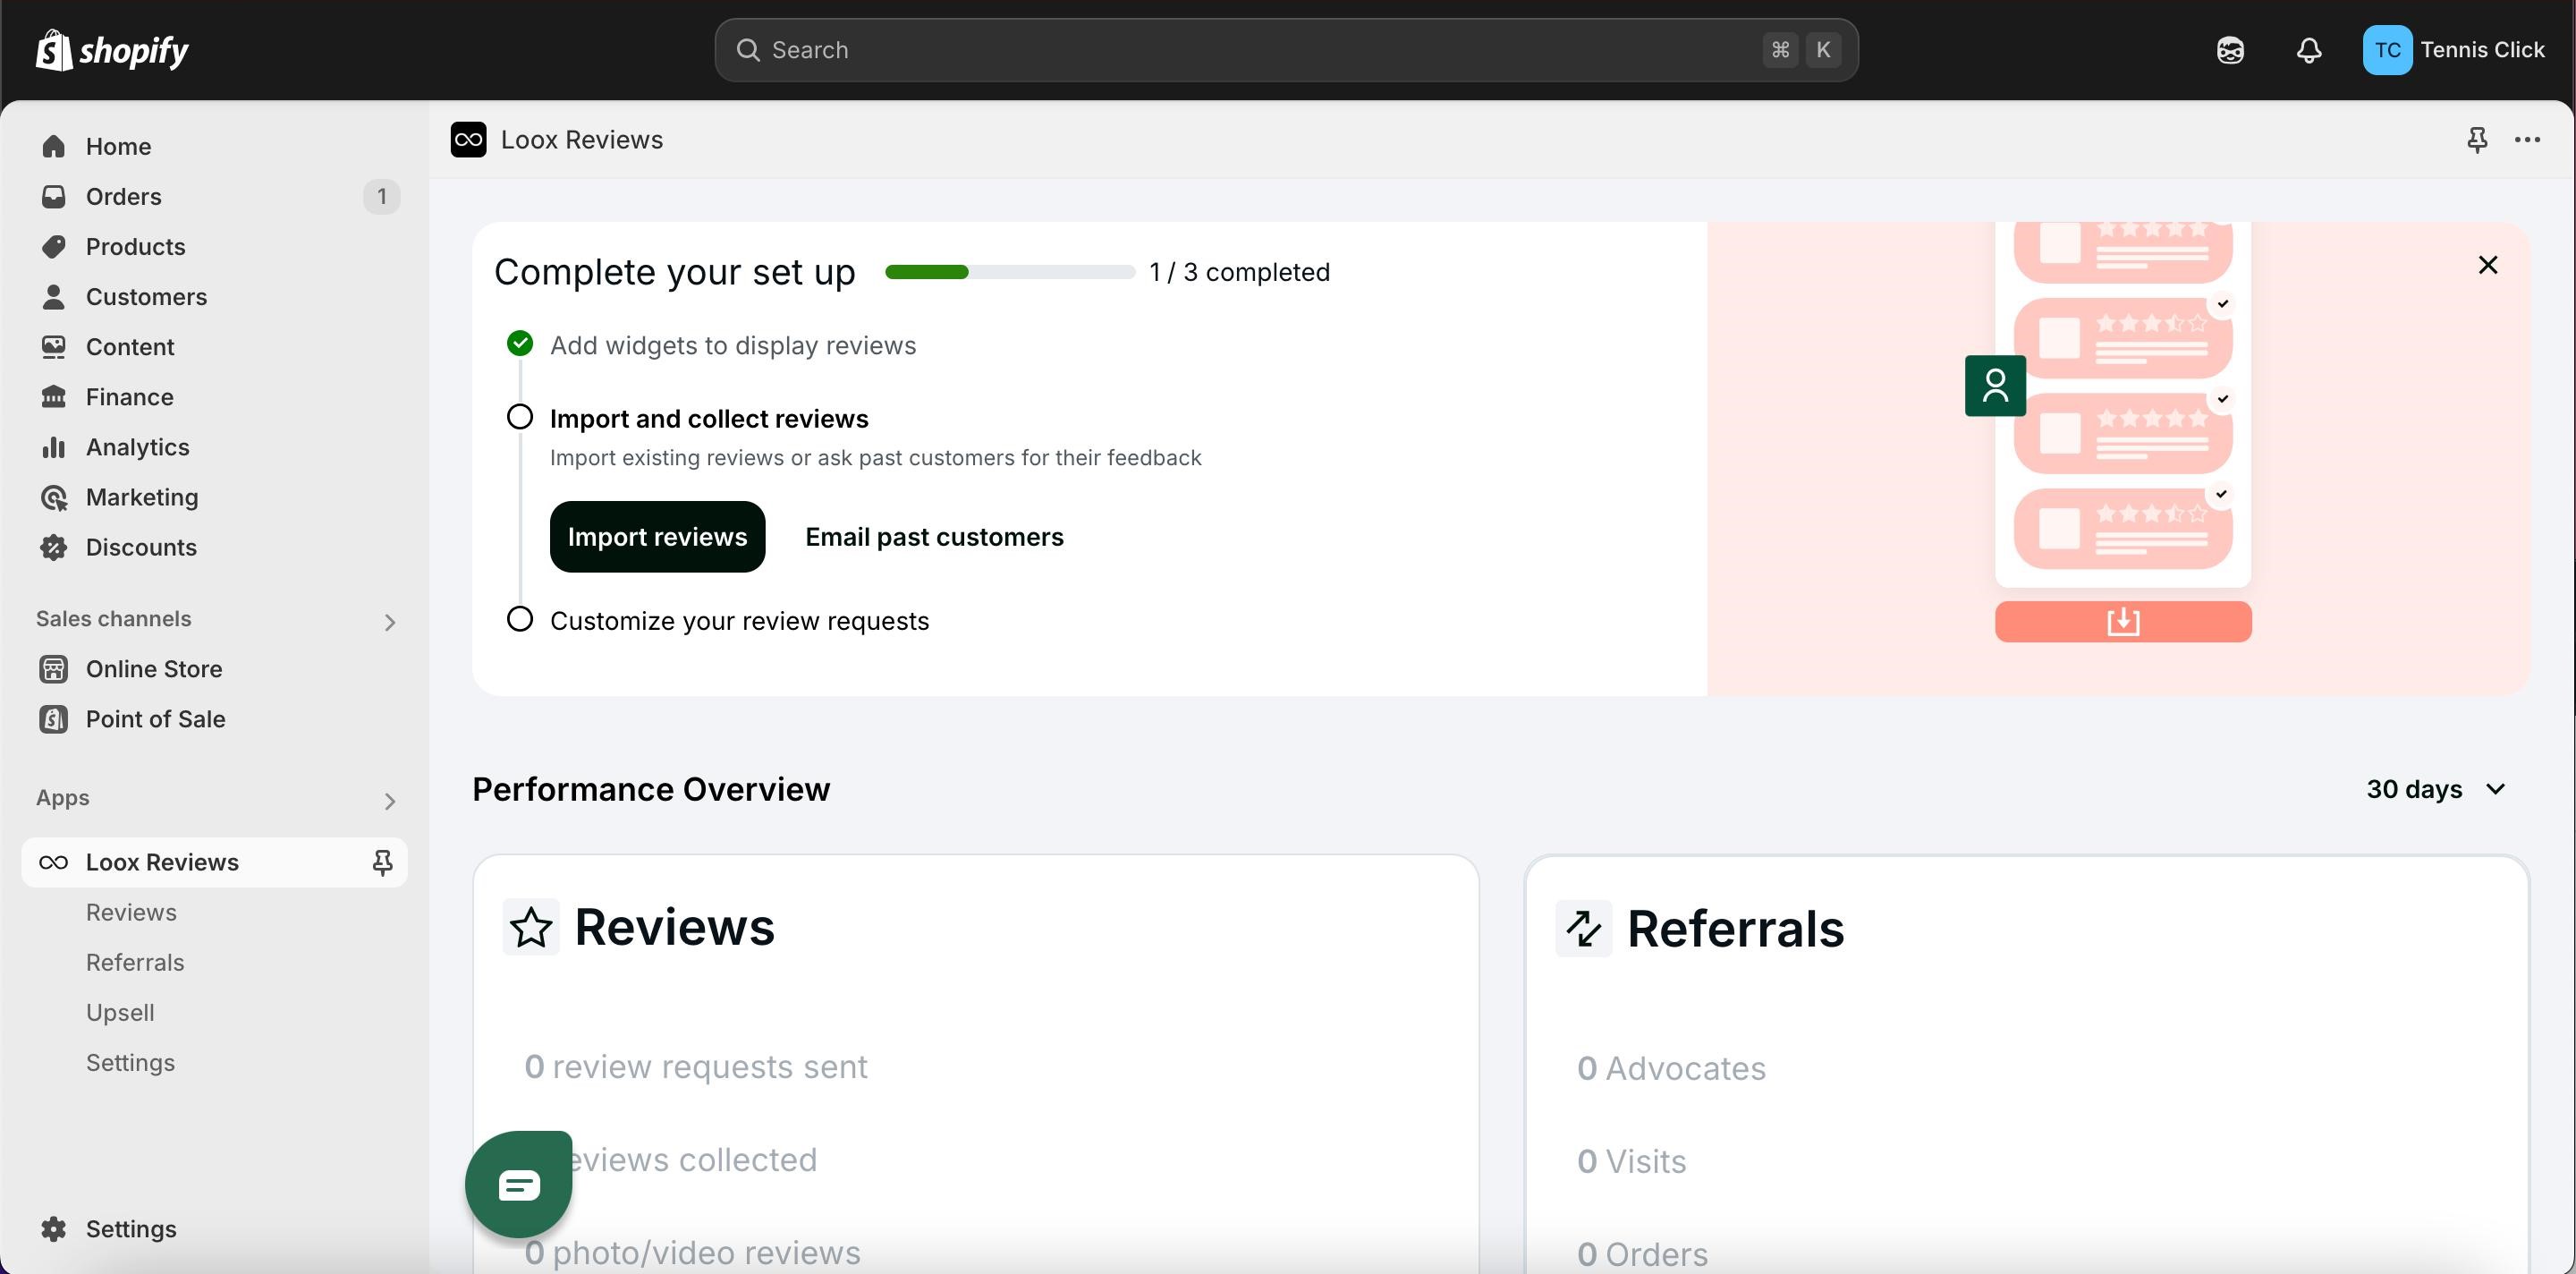Open the notifications bell

(2309, 50)
